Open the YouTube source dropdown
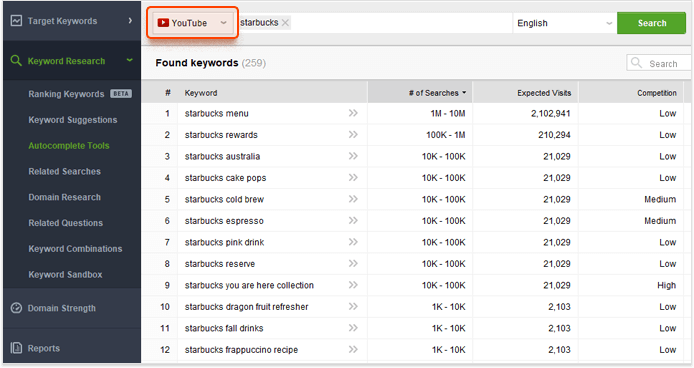The width and height of the screenshot is (694, 368). click(x=193, y=23)
